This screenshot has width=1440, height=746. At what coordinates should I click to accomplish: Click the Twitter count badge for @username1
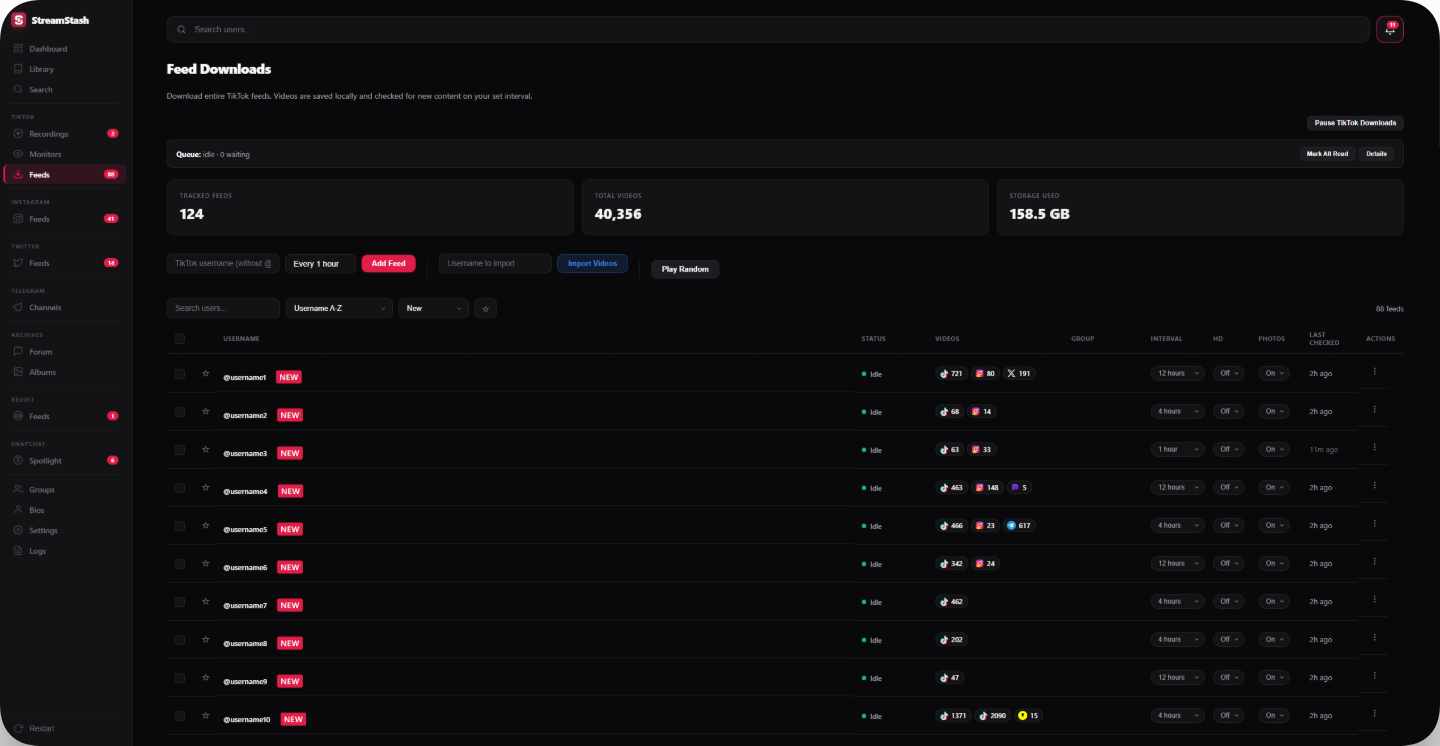click(x=1019, y=374)
